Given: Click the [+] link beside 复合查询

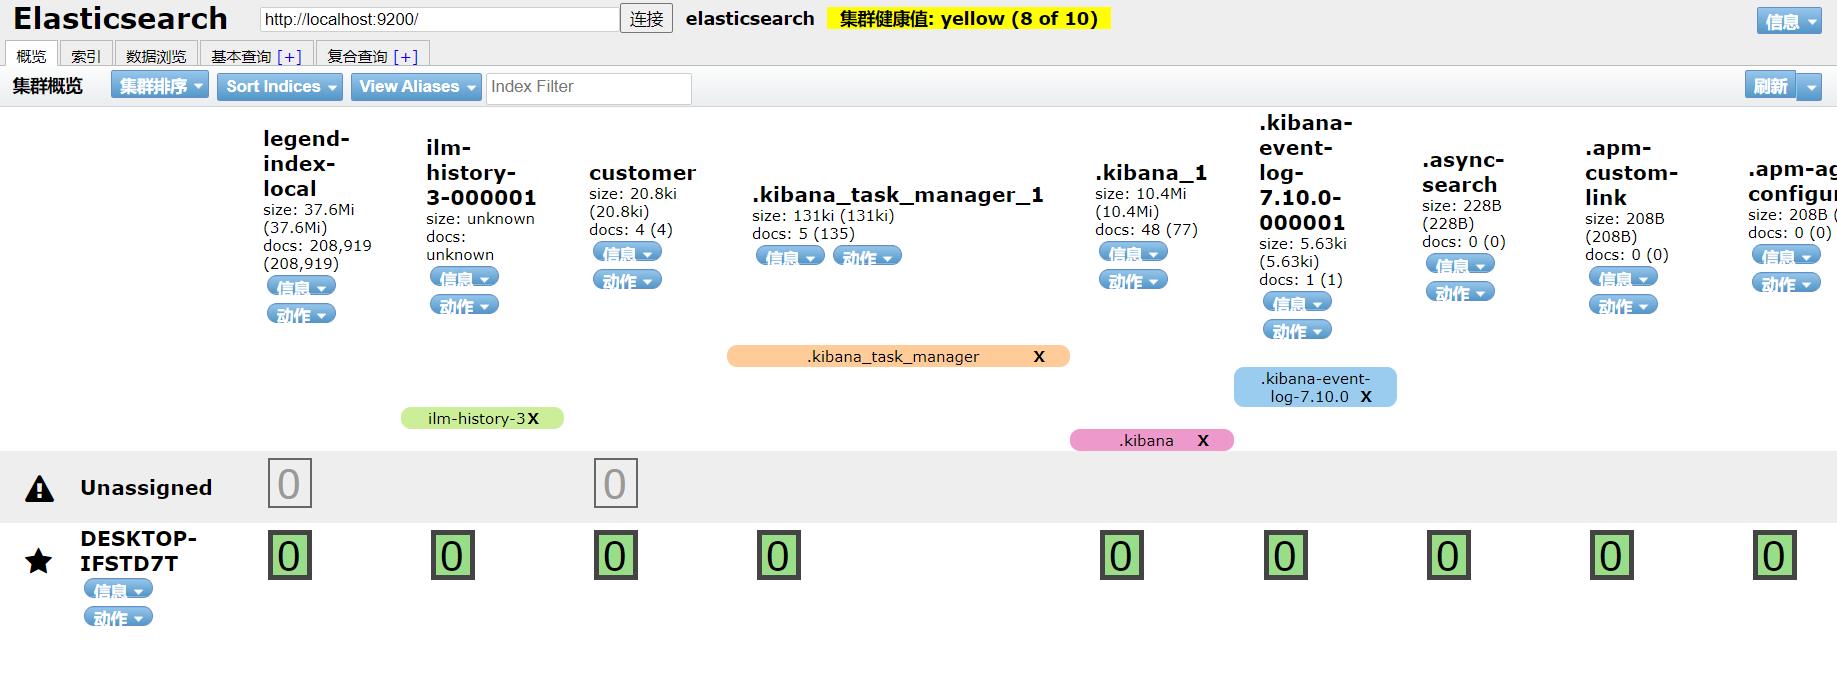Looking at the screenshot, I should click(x=406, y=57).
